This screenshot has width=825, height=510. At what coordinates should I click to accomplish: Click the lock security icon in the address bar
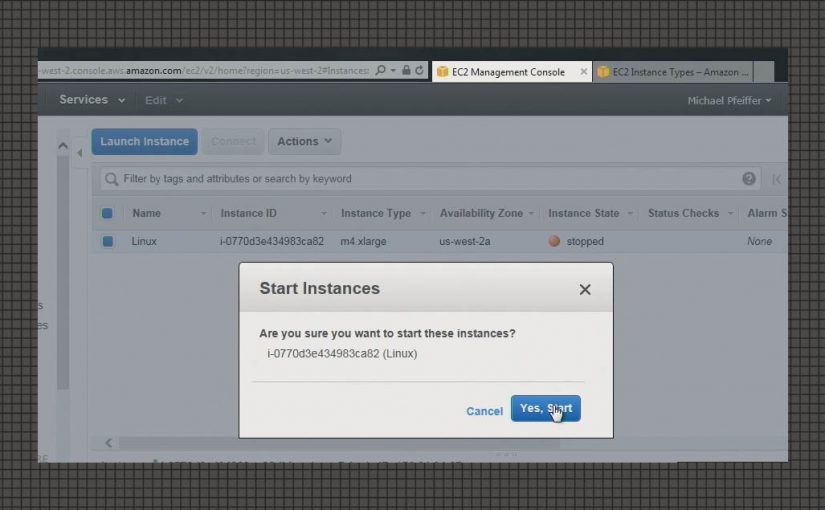tap(406, 70)
